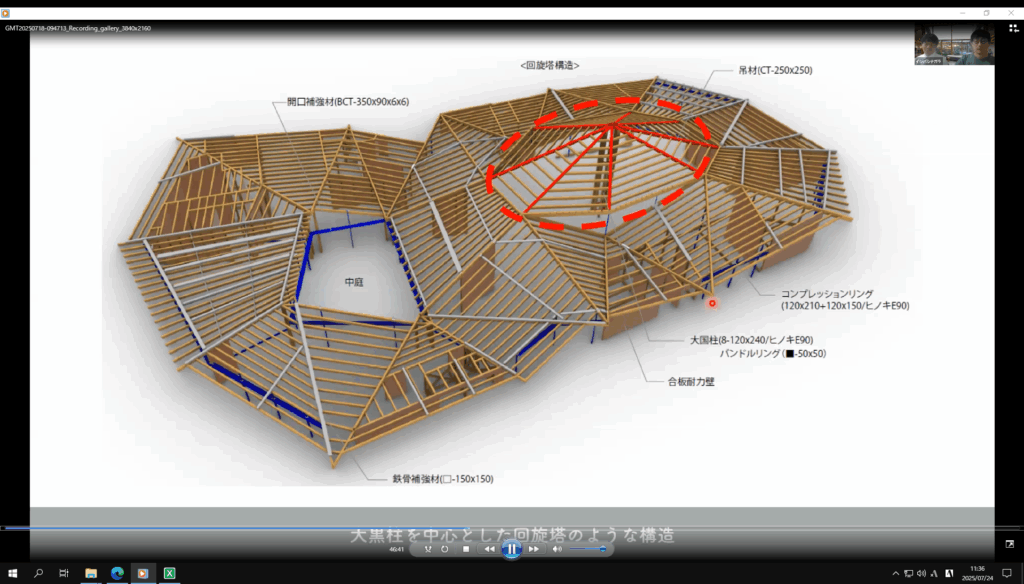Click the Stop button in player controls
Image resolution: width=1024 pixels, height=584 pixels.
[466, 549]
